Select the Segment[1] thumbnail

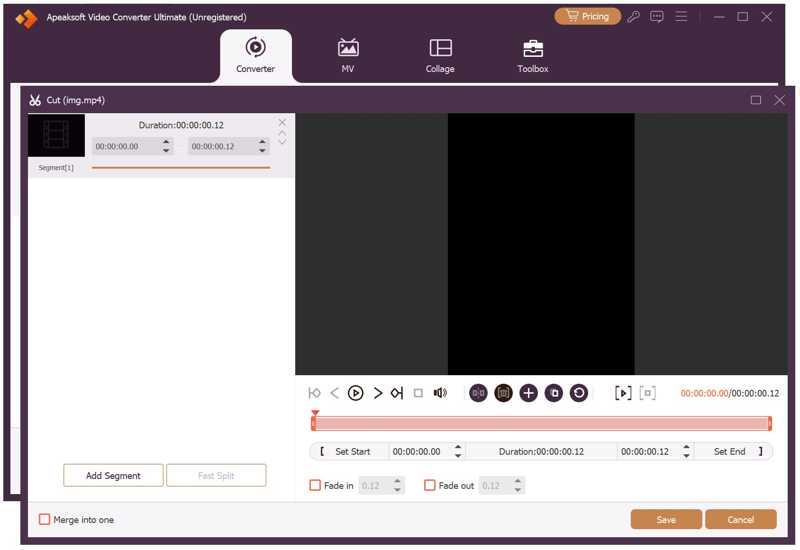click(57, 135)
